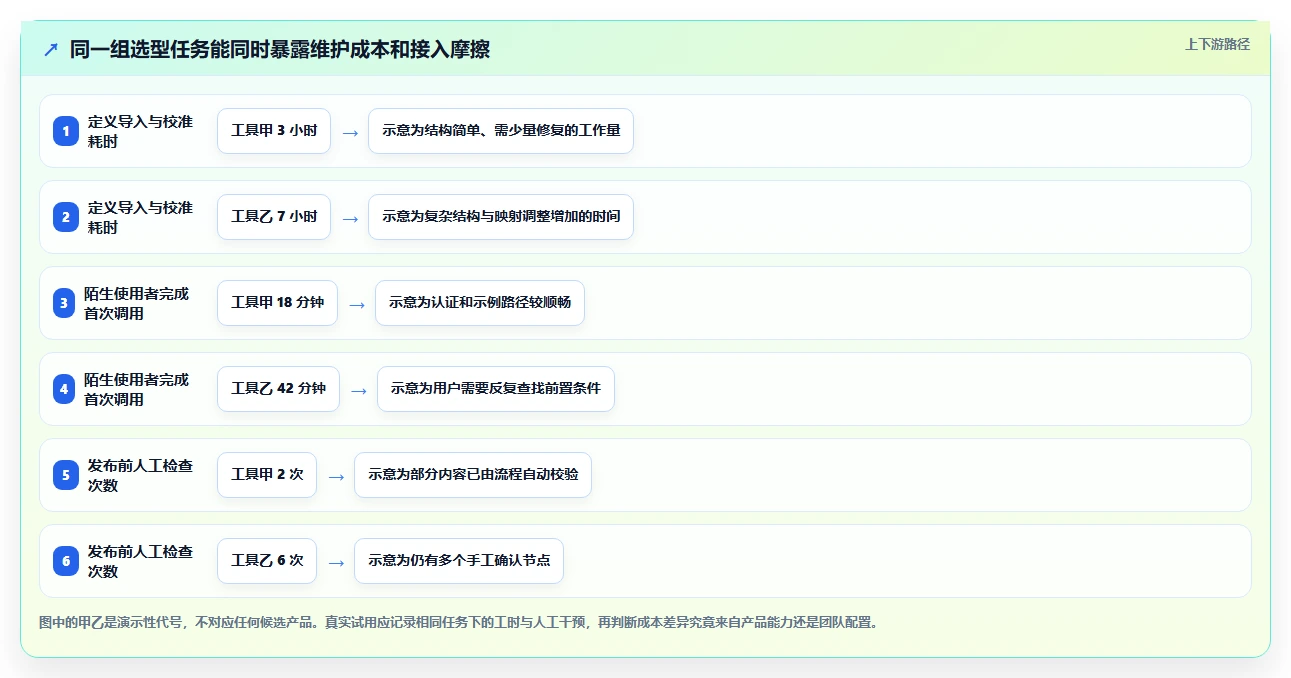Click the blue number 4 badge
Viewport: 1291px width, 678px height.
(64, 389)
